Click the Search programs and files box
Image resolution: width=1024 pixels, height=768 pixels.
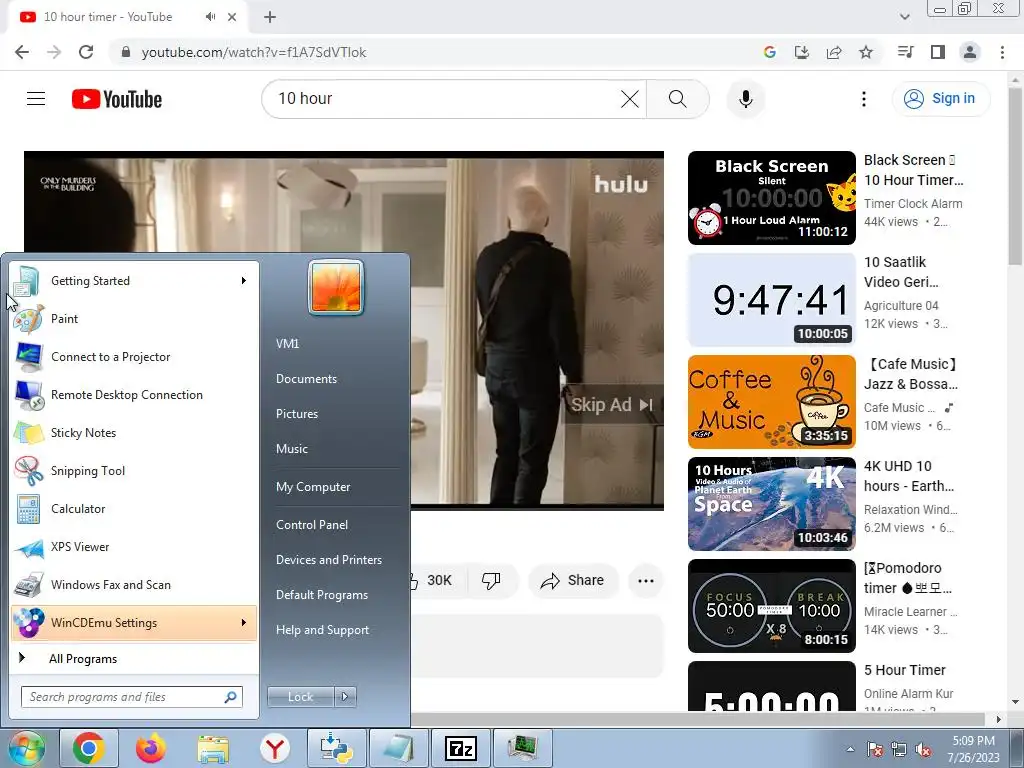pyautogui.click(x=131, y=697)
